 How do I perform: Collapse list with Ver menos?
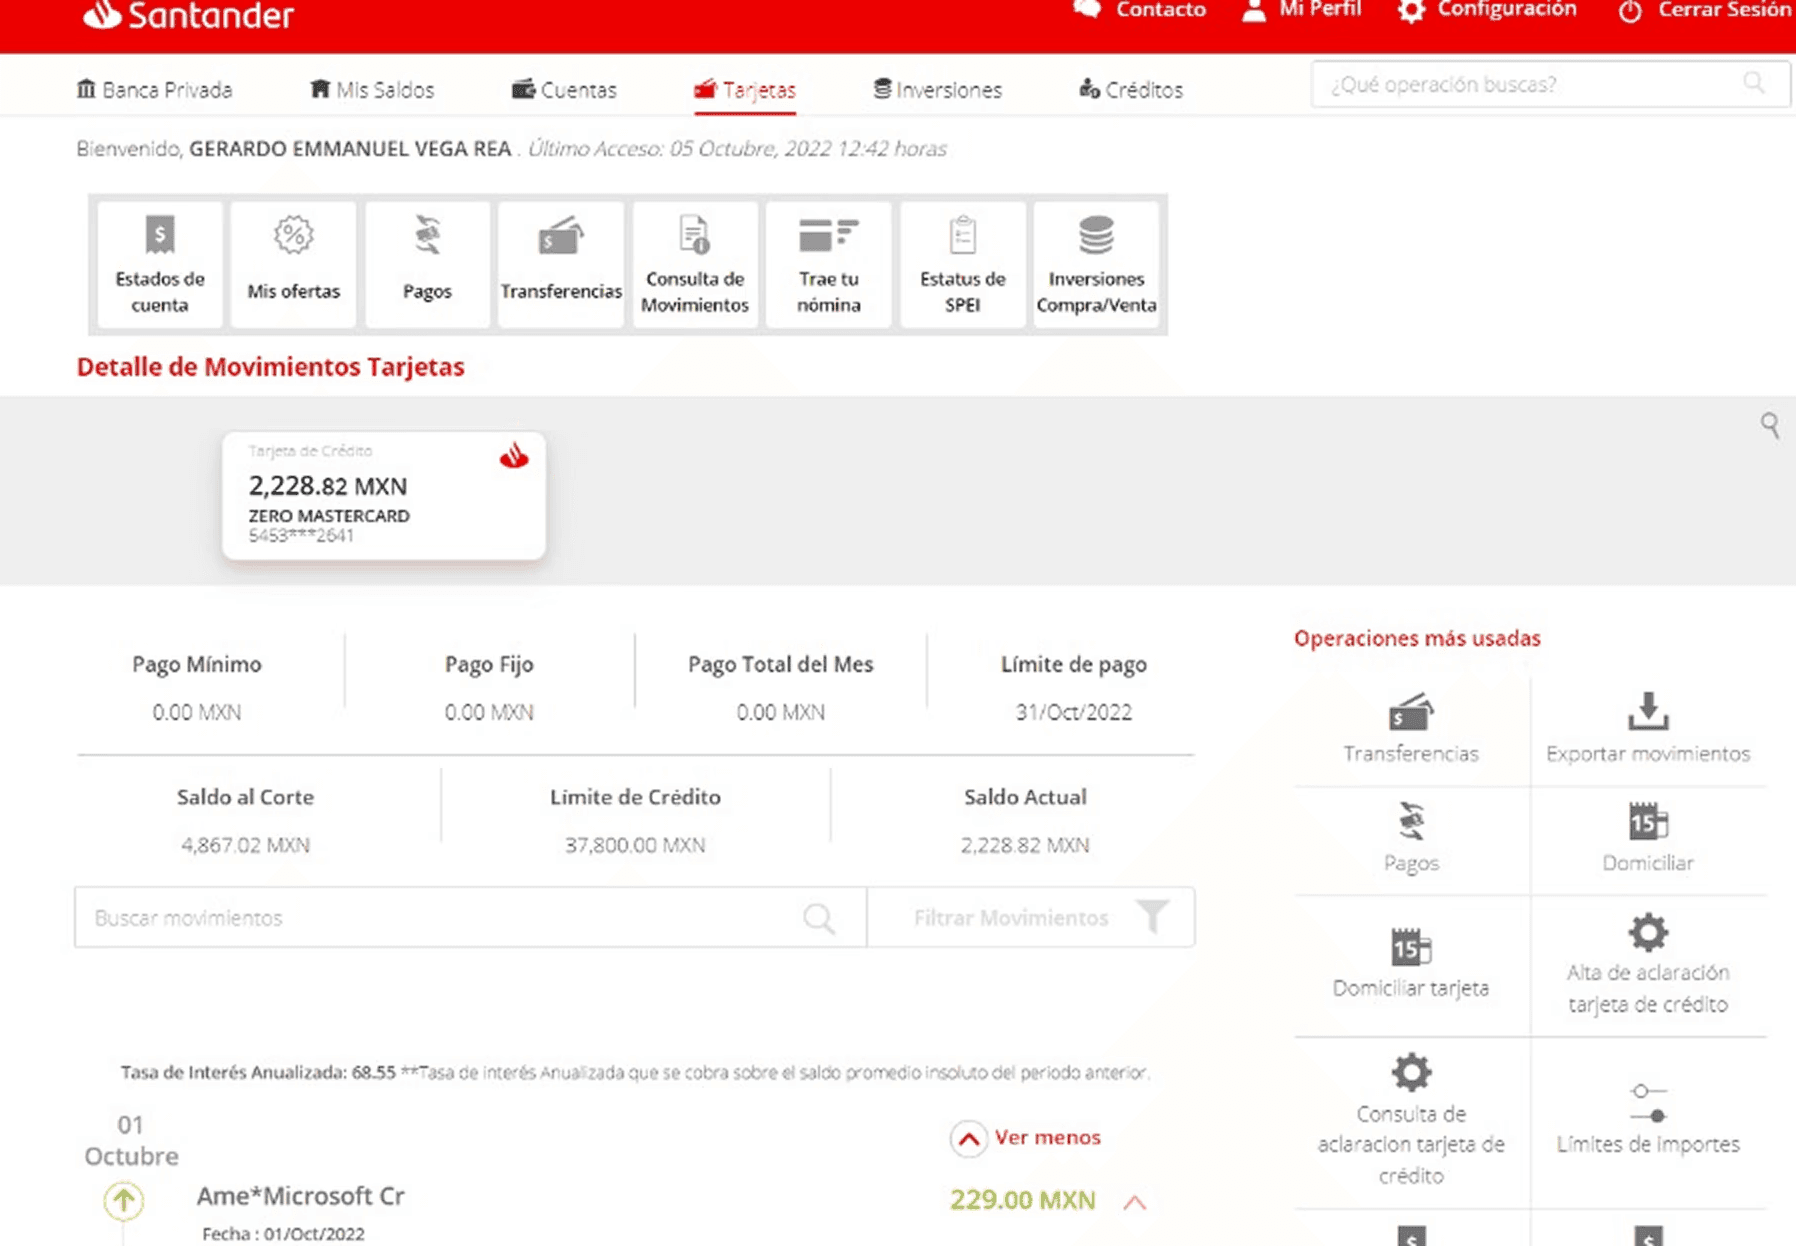(x=1025, y=1138)
